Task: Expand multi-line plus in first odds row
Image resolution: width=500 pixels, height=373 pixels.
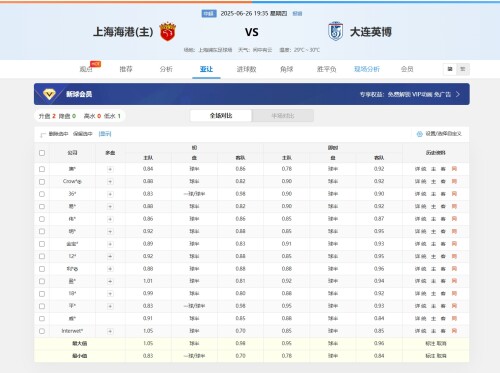Action: click(x=110, y=169)
